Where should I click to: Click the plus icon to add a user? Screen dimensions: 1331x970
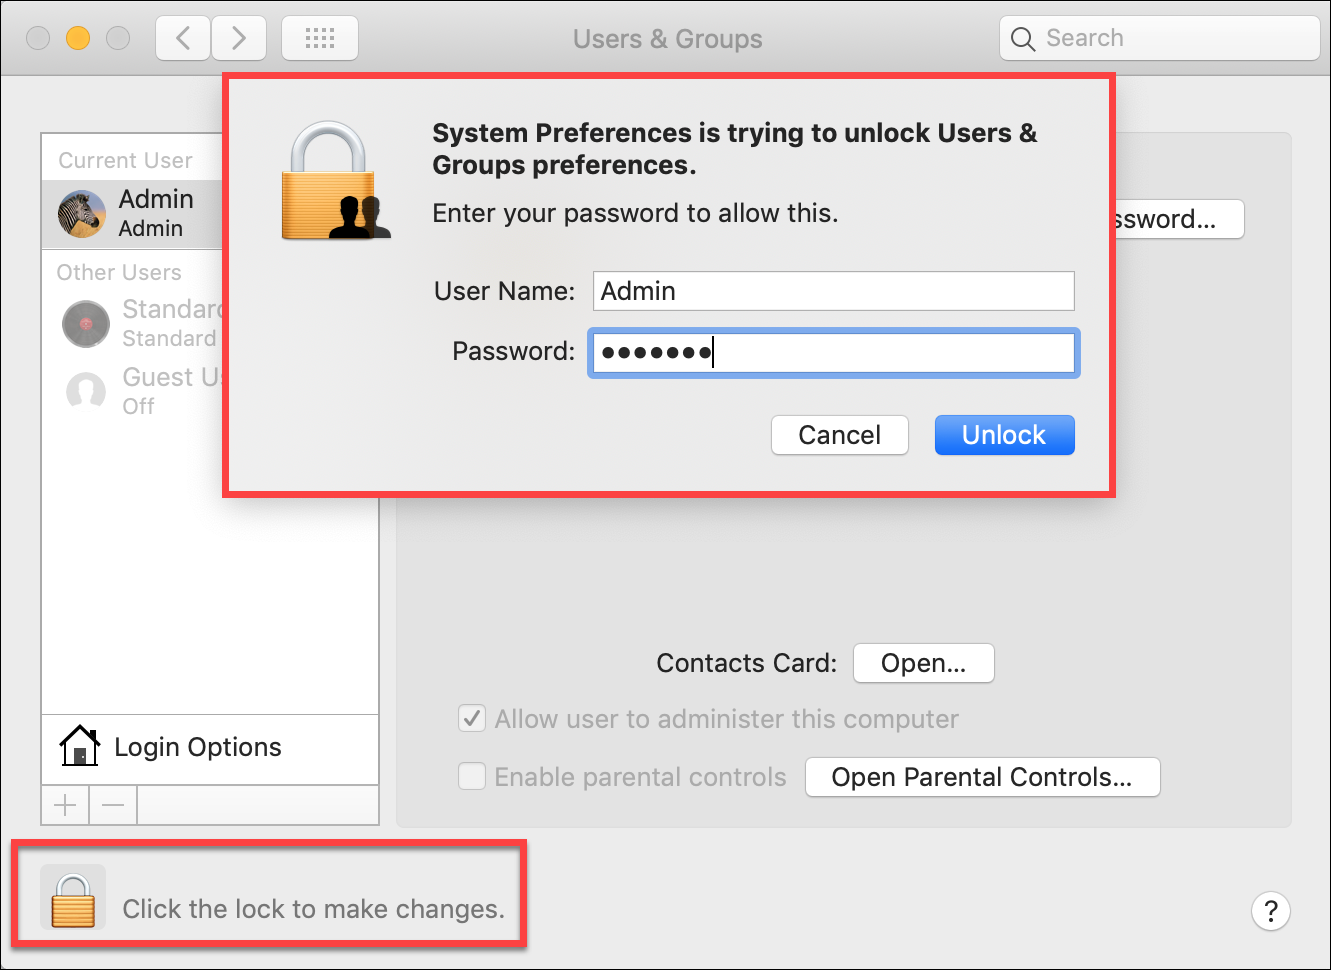pos(65,805)
